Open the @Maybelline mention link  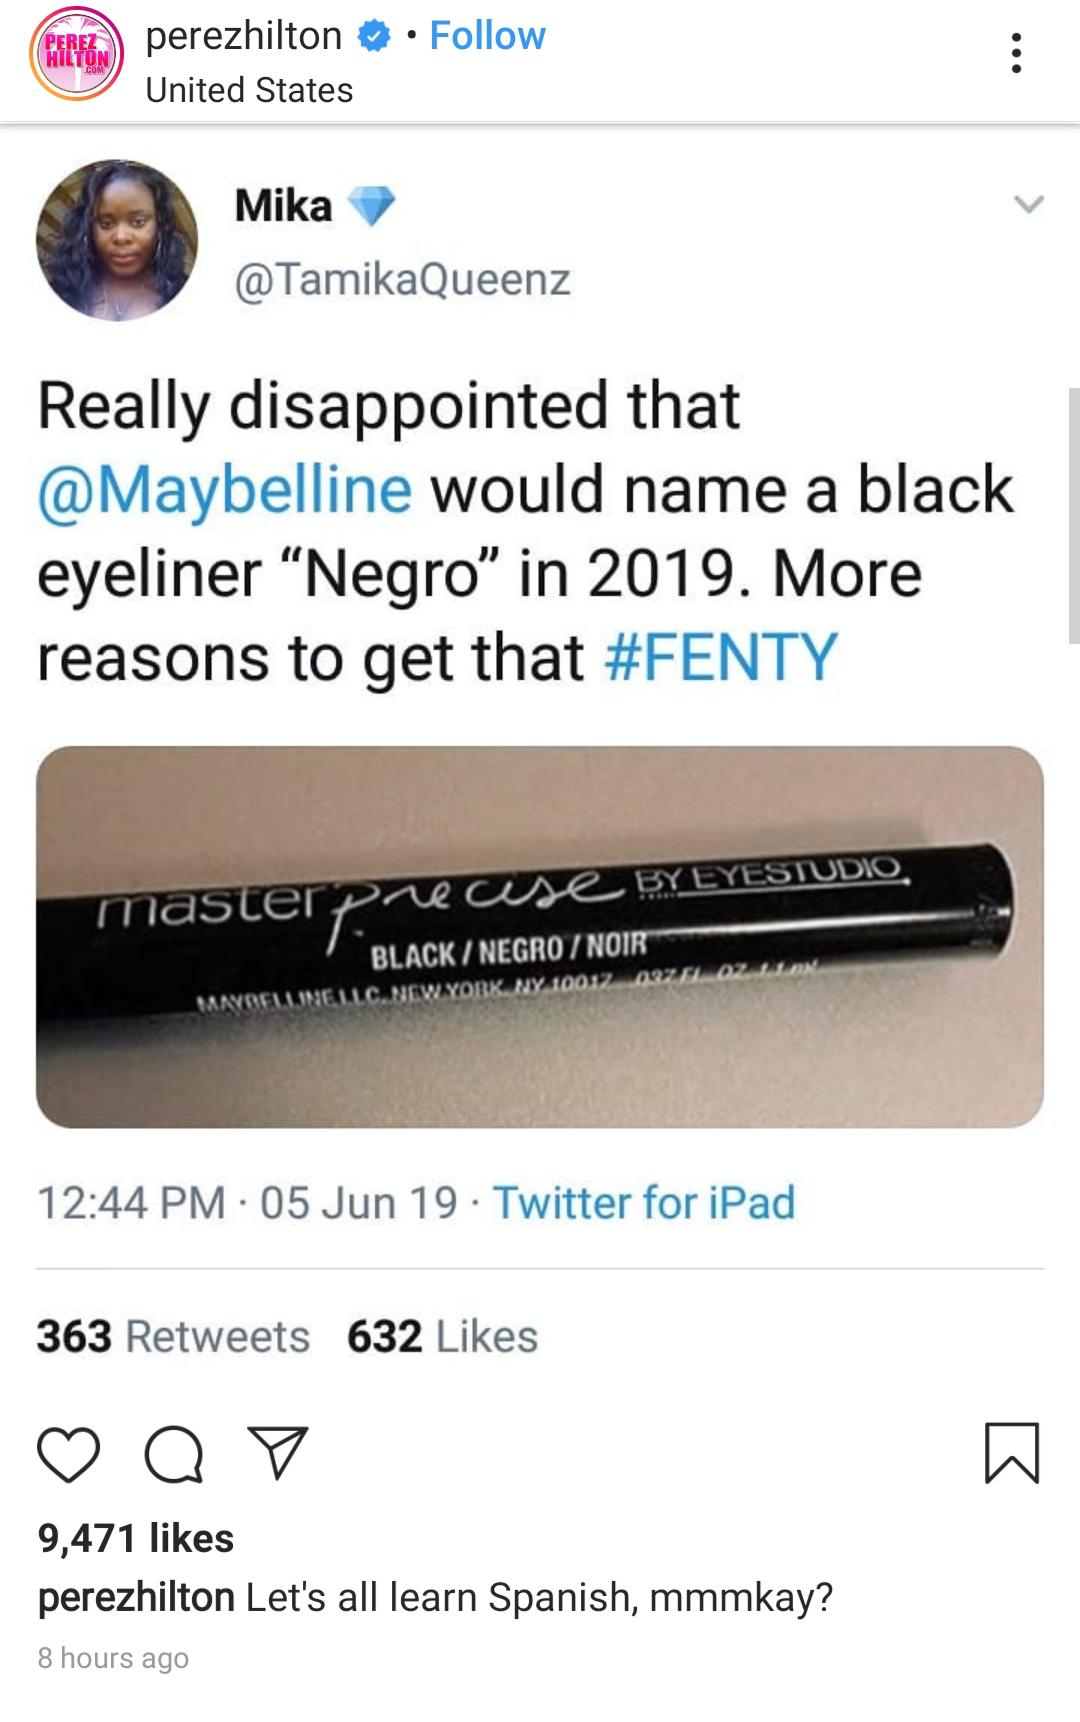click(225, 490)
